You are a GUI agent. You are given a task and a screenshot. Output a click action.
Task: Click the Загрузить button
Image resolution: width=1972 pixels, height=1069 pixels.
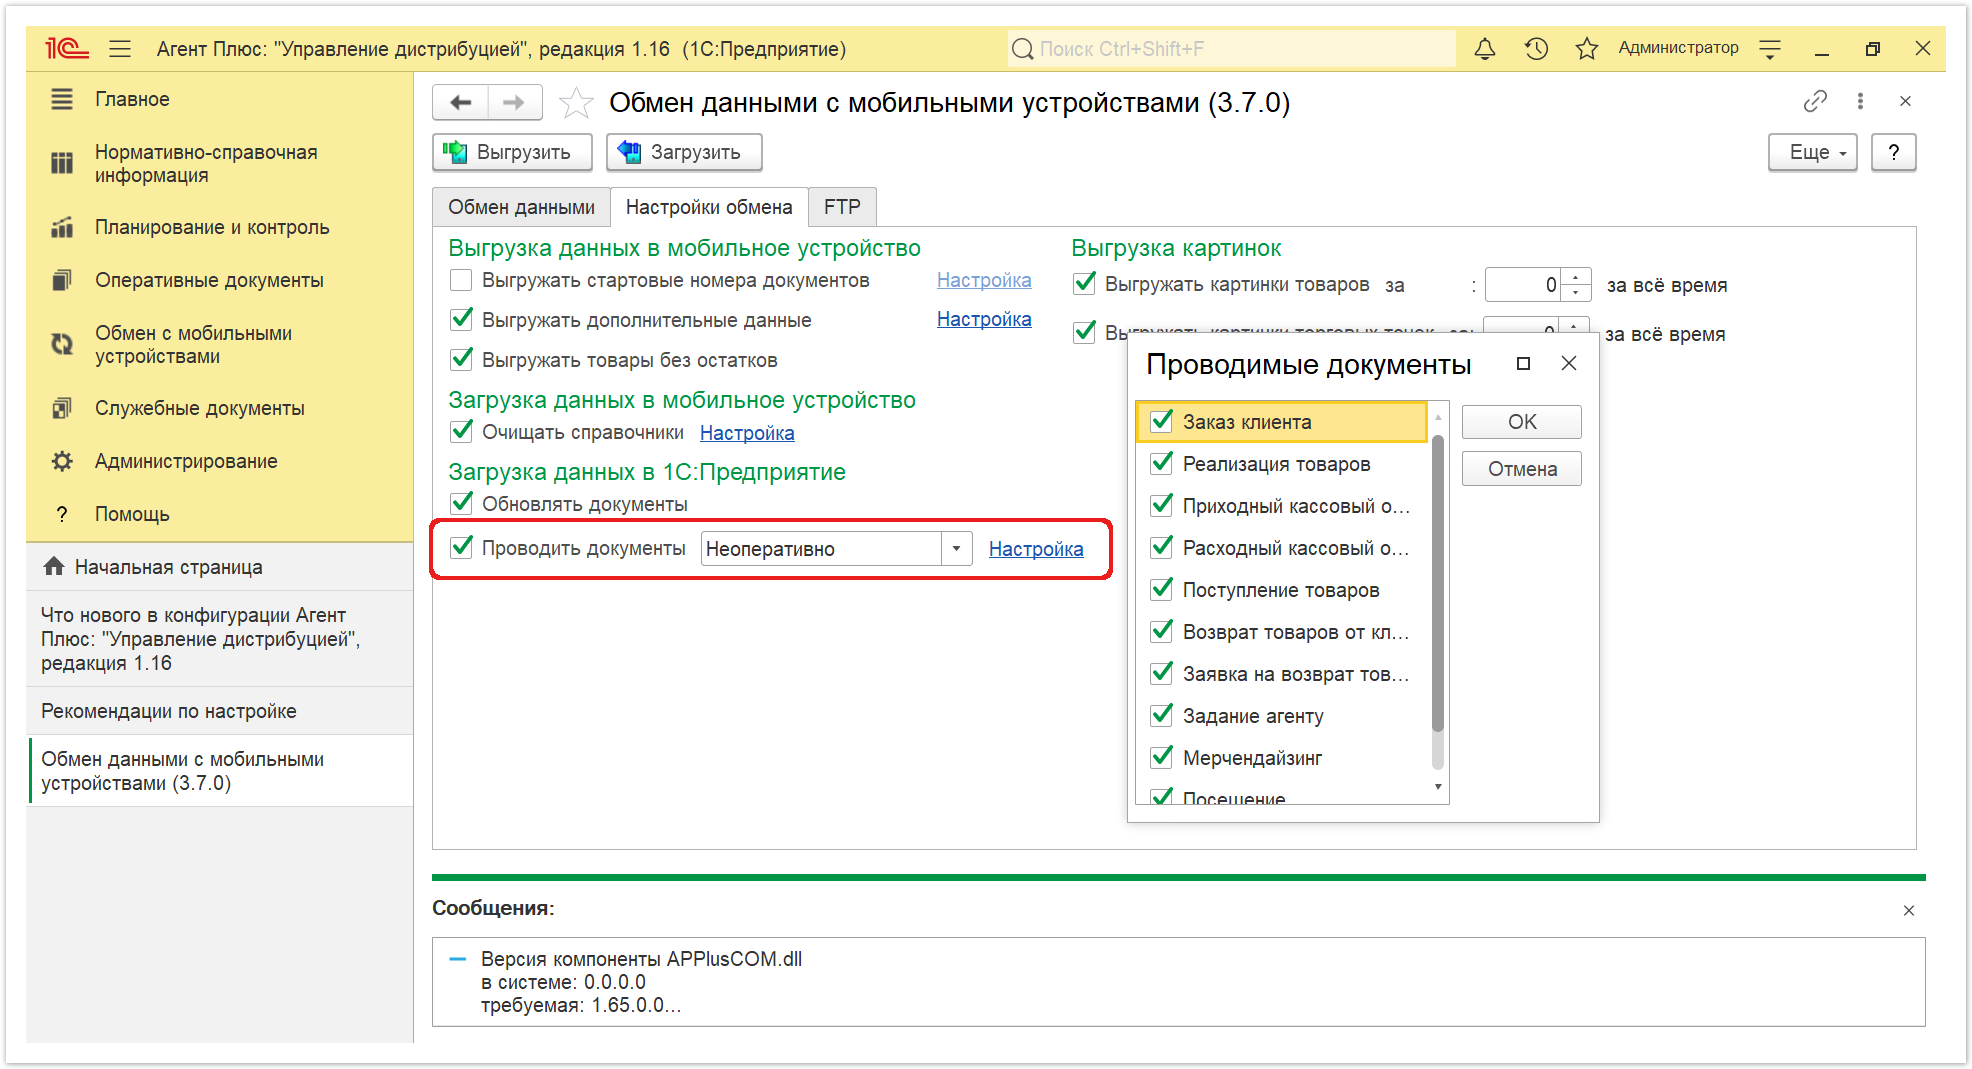pyautogui.click(x=684, y=152)
